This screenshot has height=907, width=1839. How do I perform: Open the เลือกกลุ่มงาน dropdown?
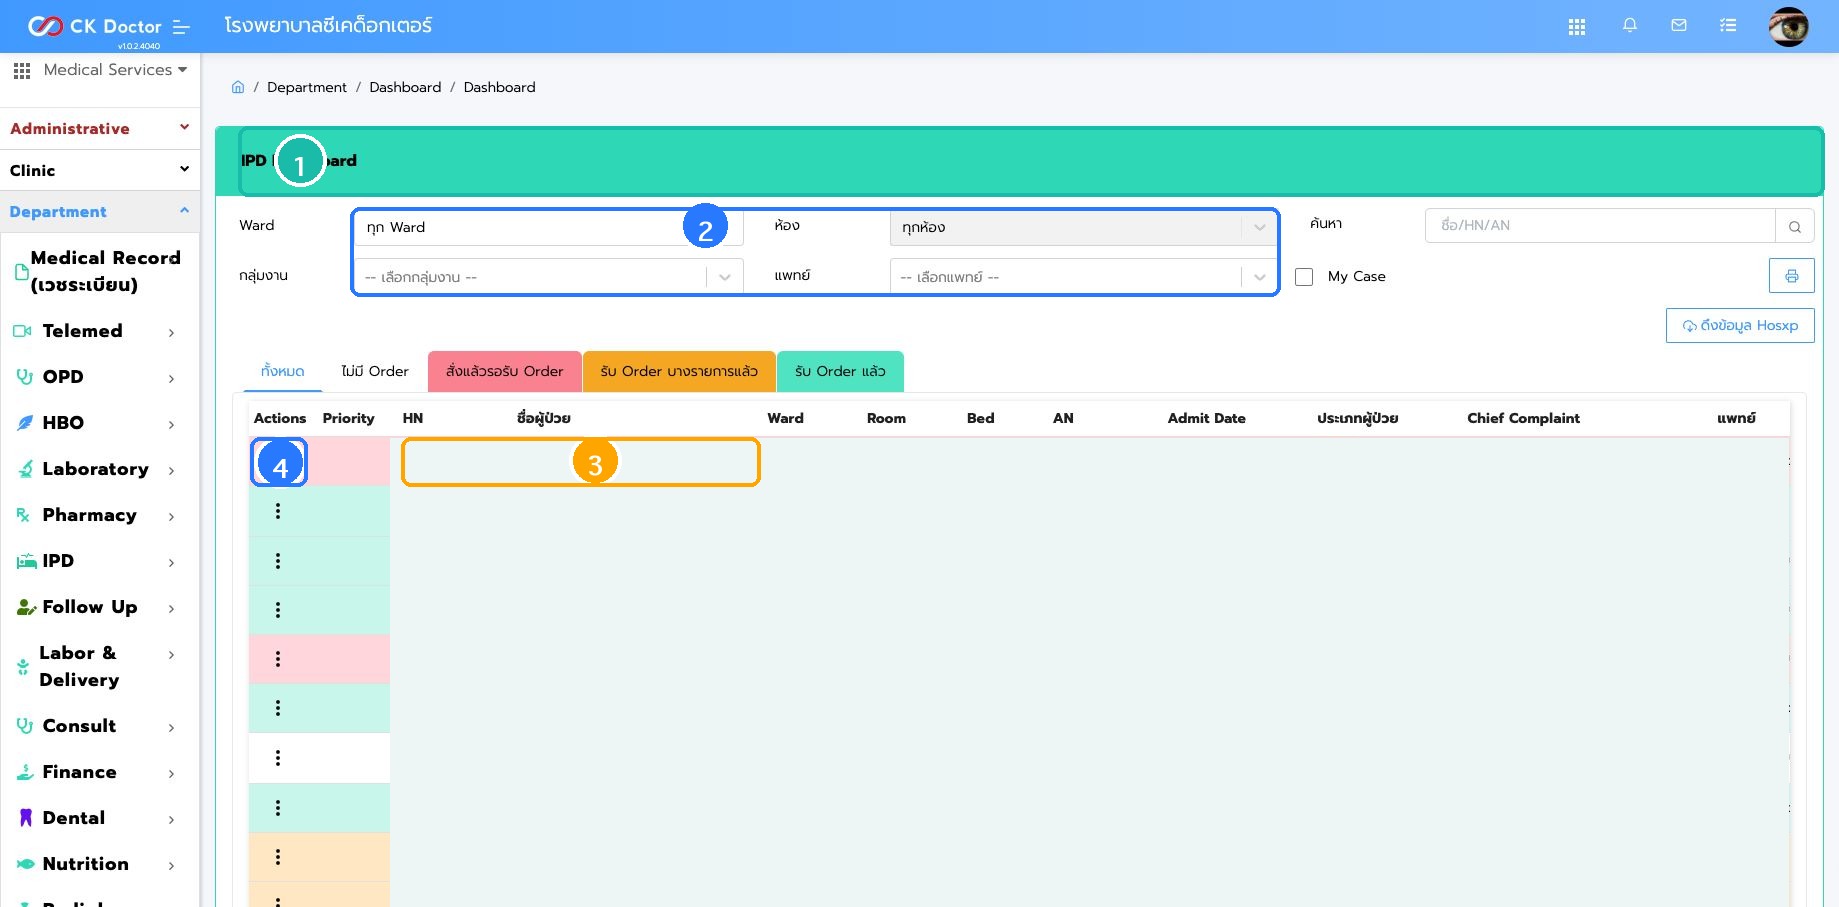[x=548, y=277]
